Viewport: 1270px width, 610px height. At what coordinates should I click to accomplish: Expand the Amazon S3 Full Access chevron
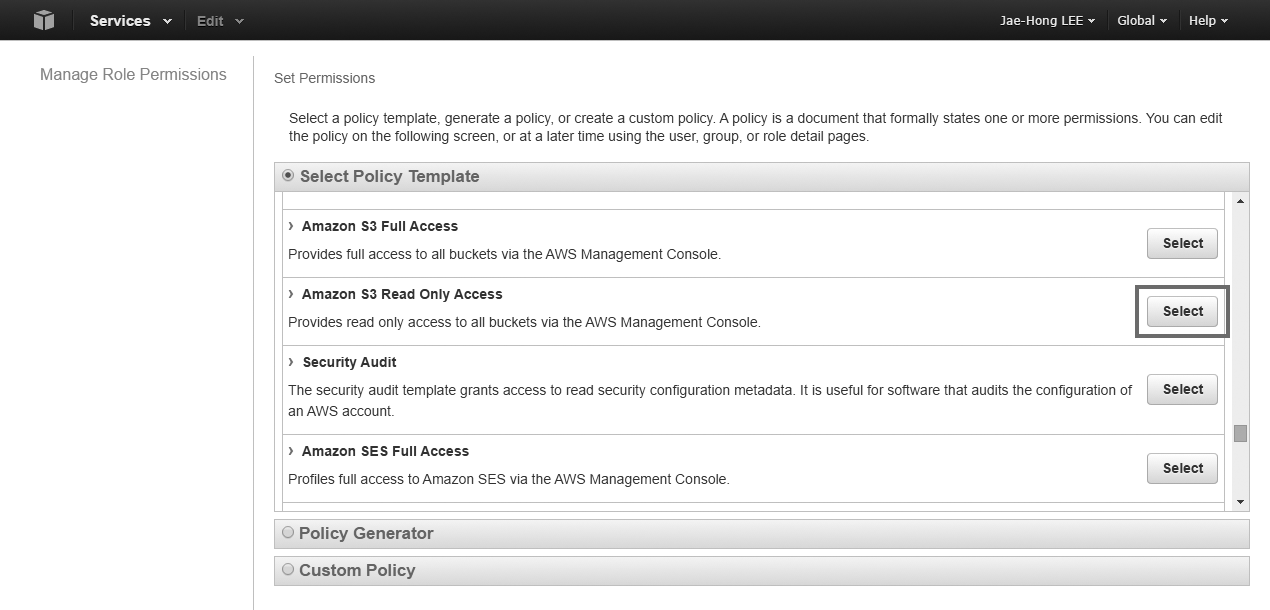(291, 226)
